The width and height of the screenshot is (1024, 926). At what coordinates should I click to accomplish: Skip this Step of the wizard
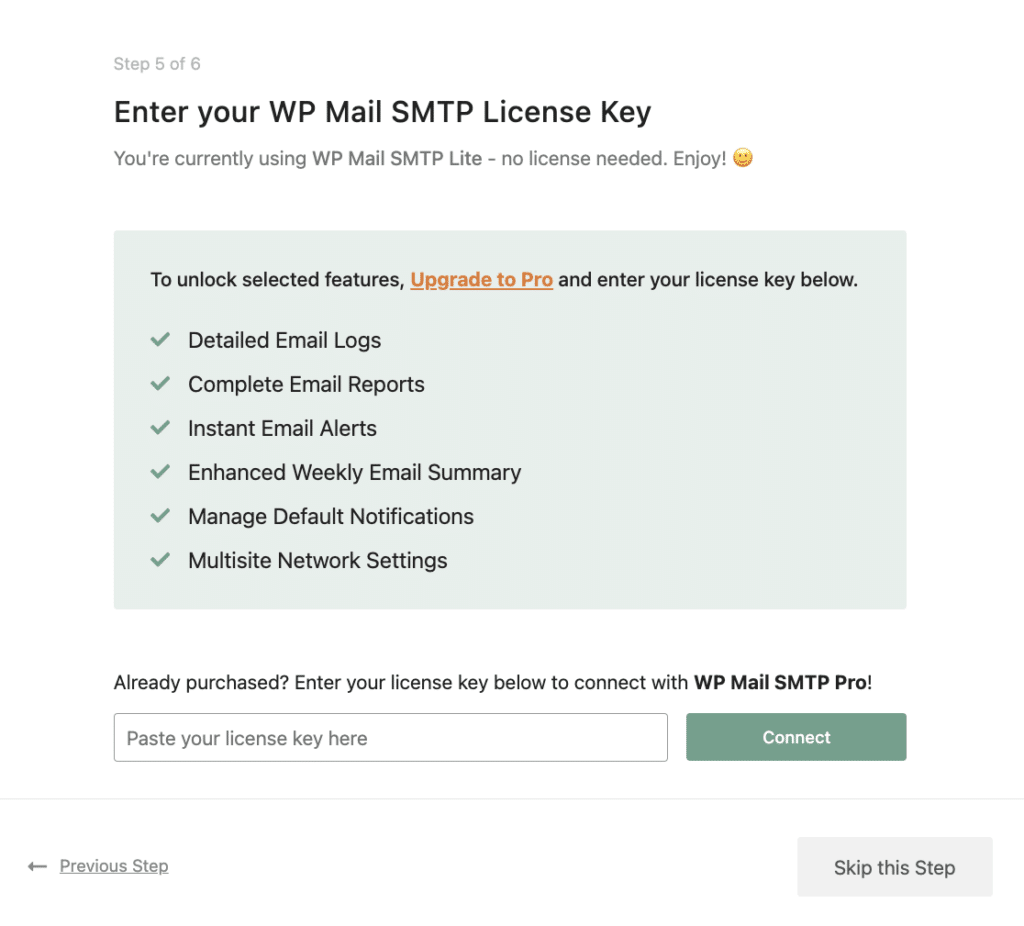pyautogui.click(x=894, y=867)
